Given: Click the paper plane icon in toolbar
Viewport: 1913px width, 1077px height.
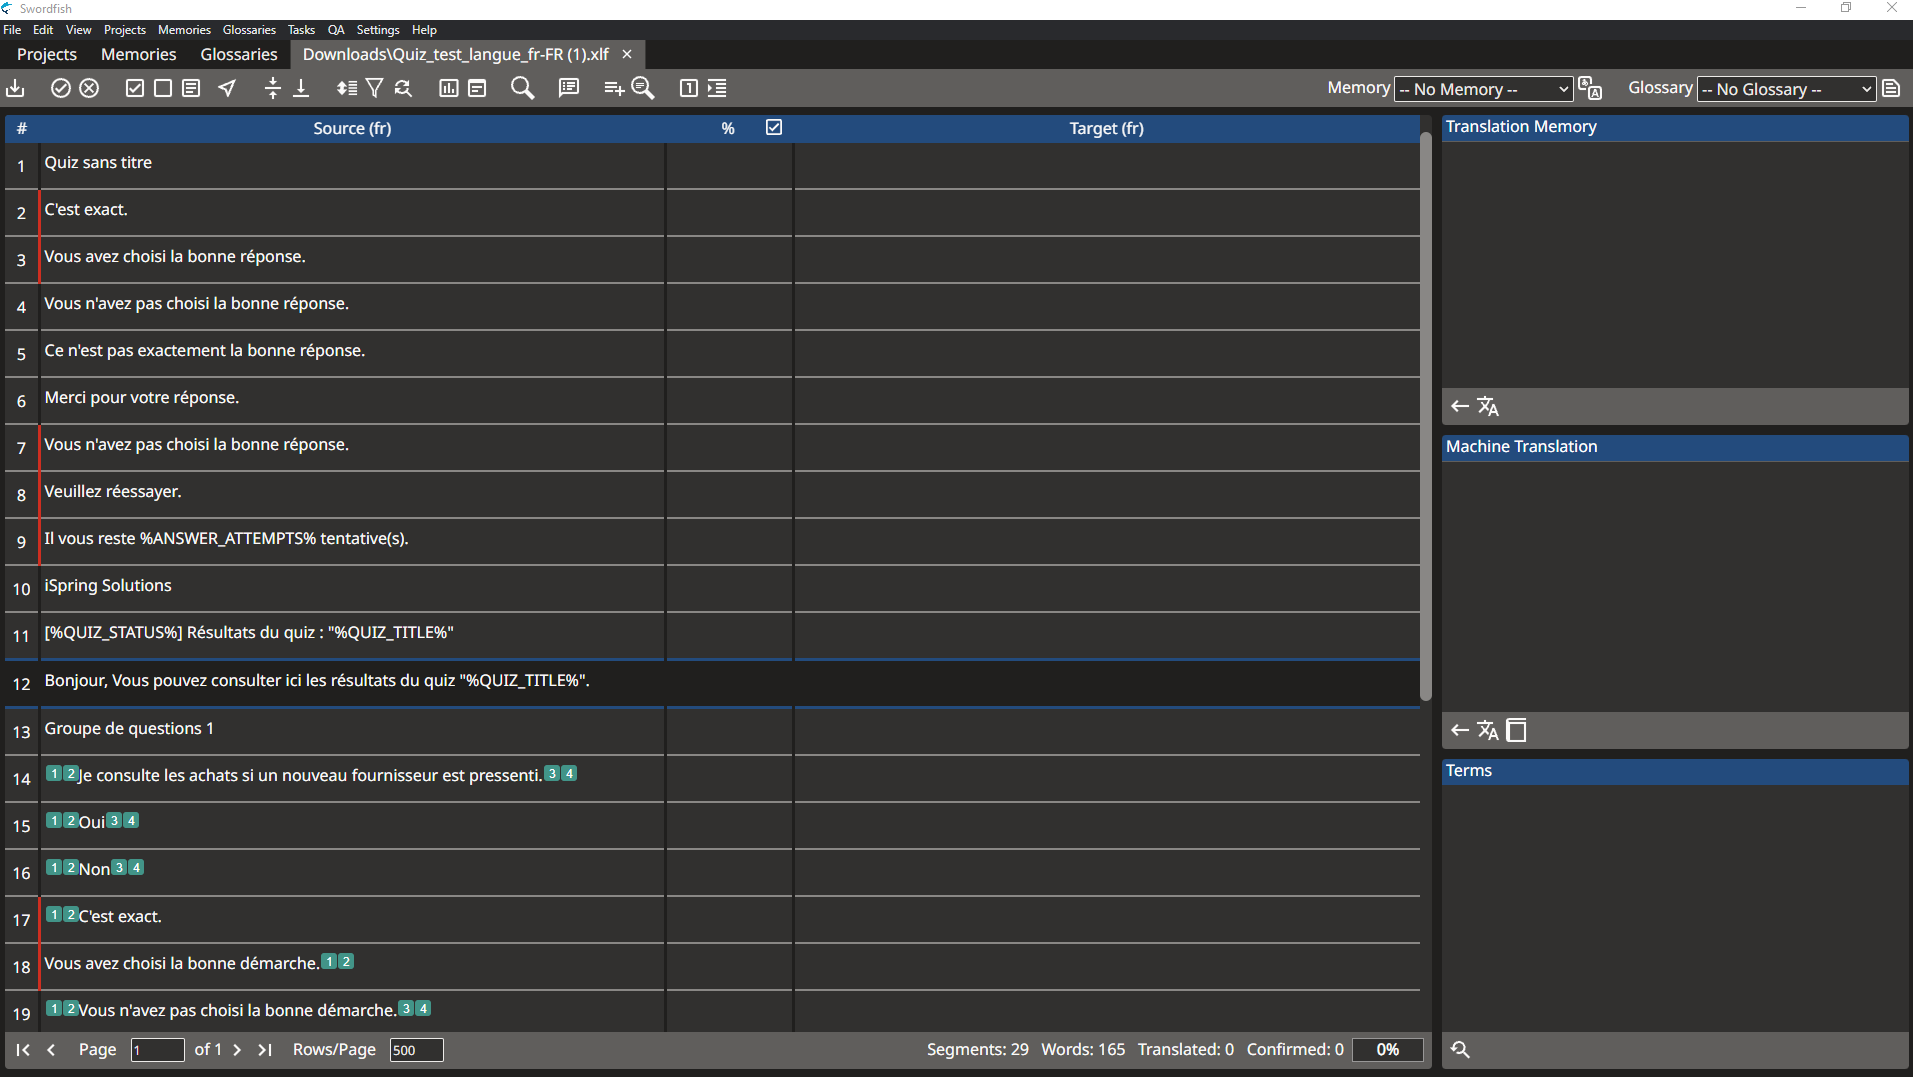Looking at the screenshot, I should (x=228, y=89).
